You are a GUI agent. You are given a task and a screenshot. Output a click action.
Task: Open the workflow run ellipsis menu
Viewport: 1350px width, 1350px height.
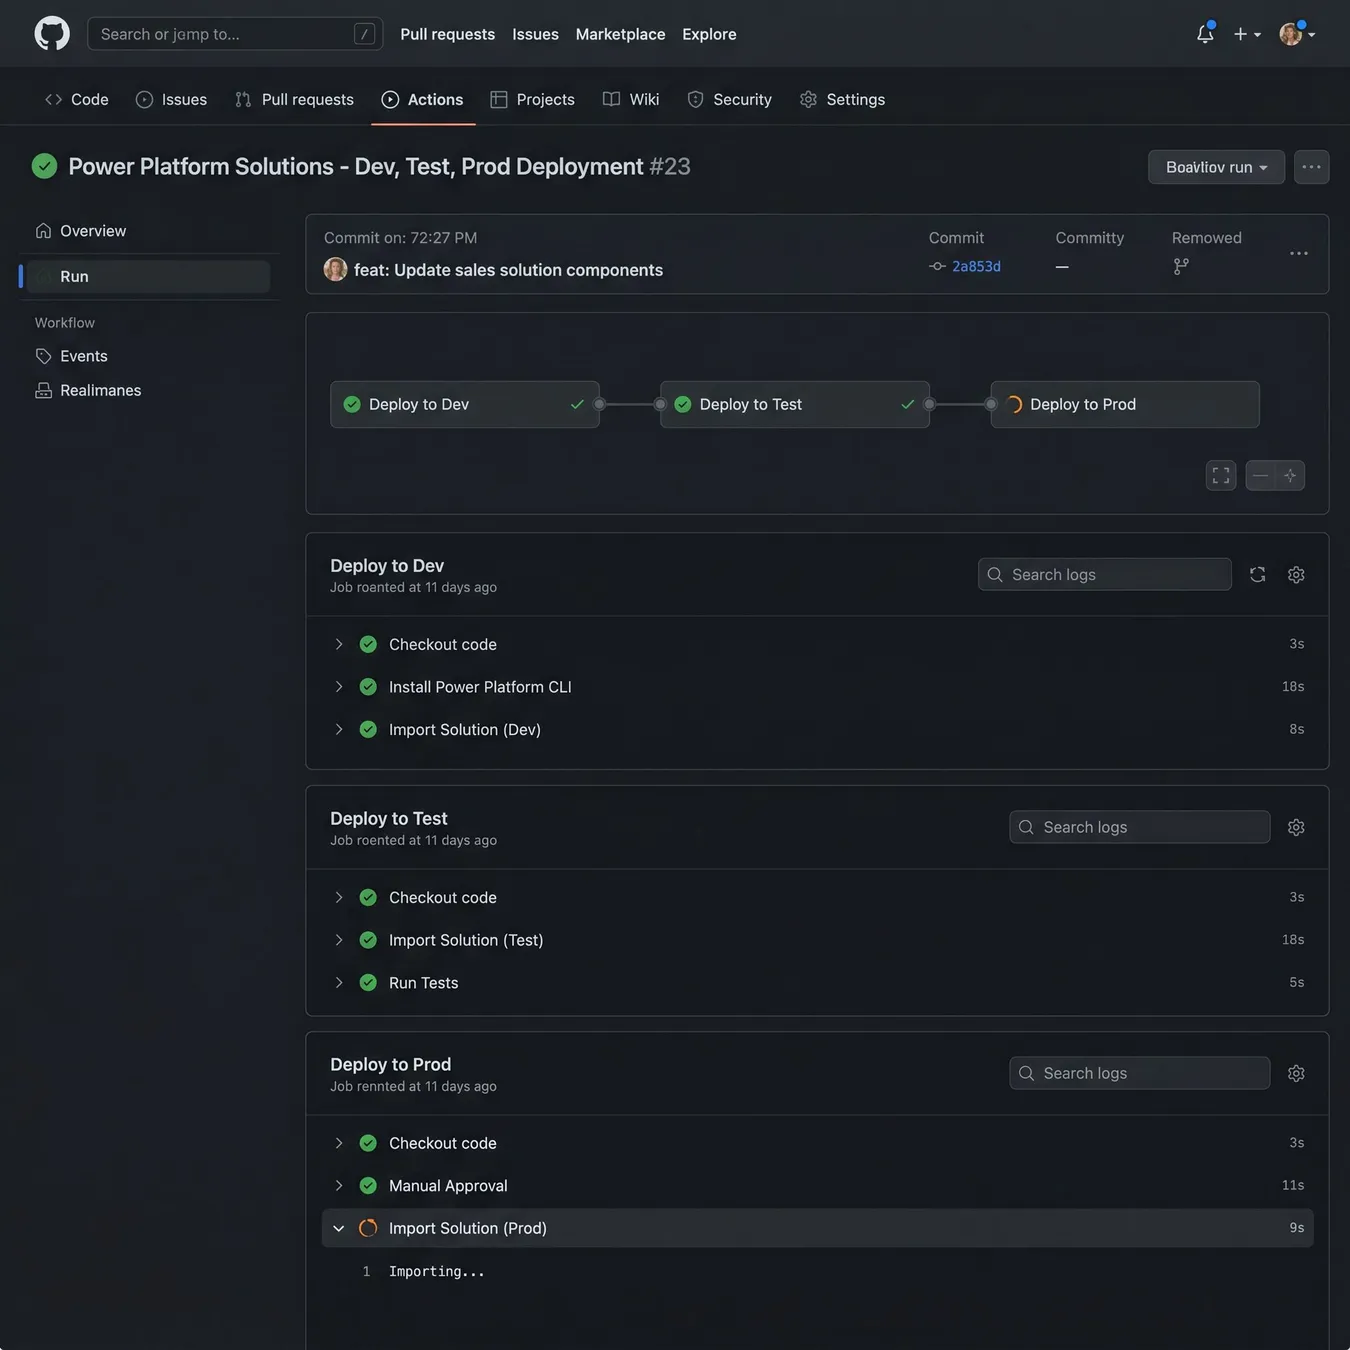[1311, 167]
